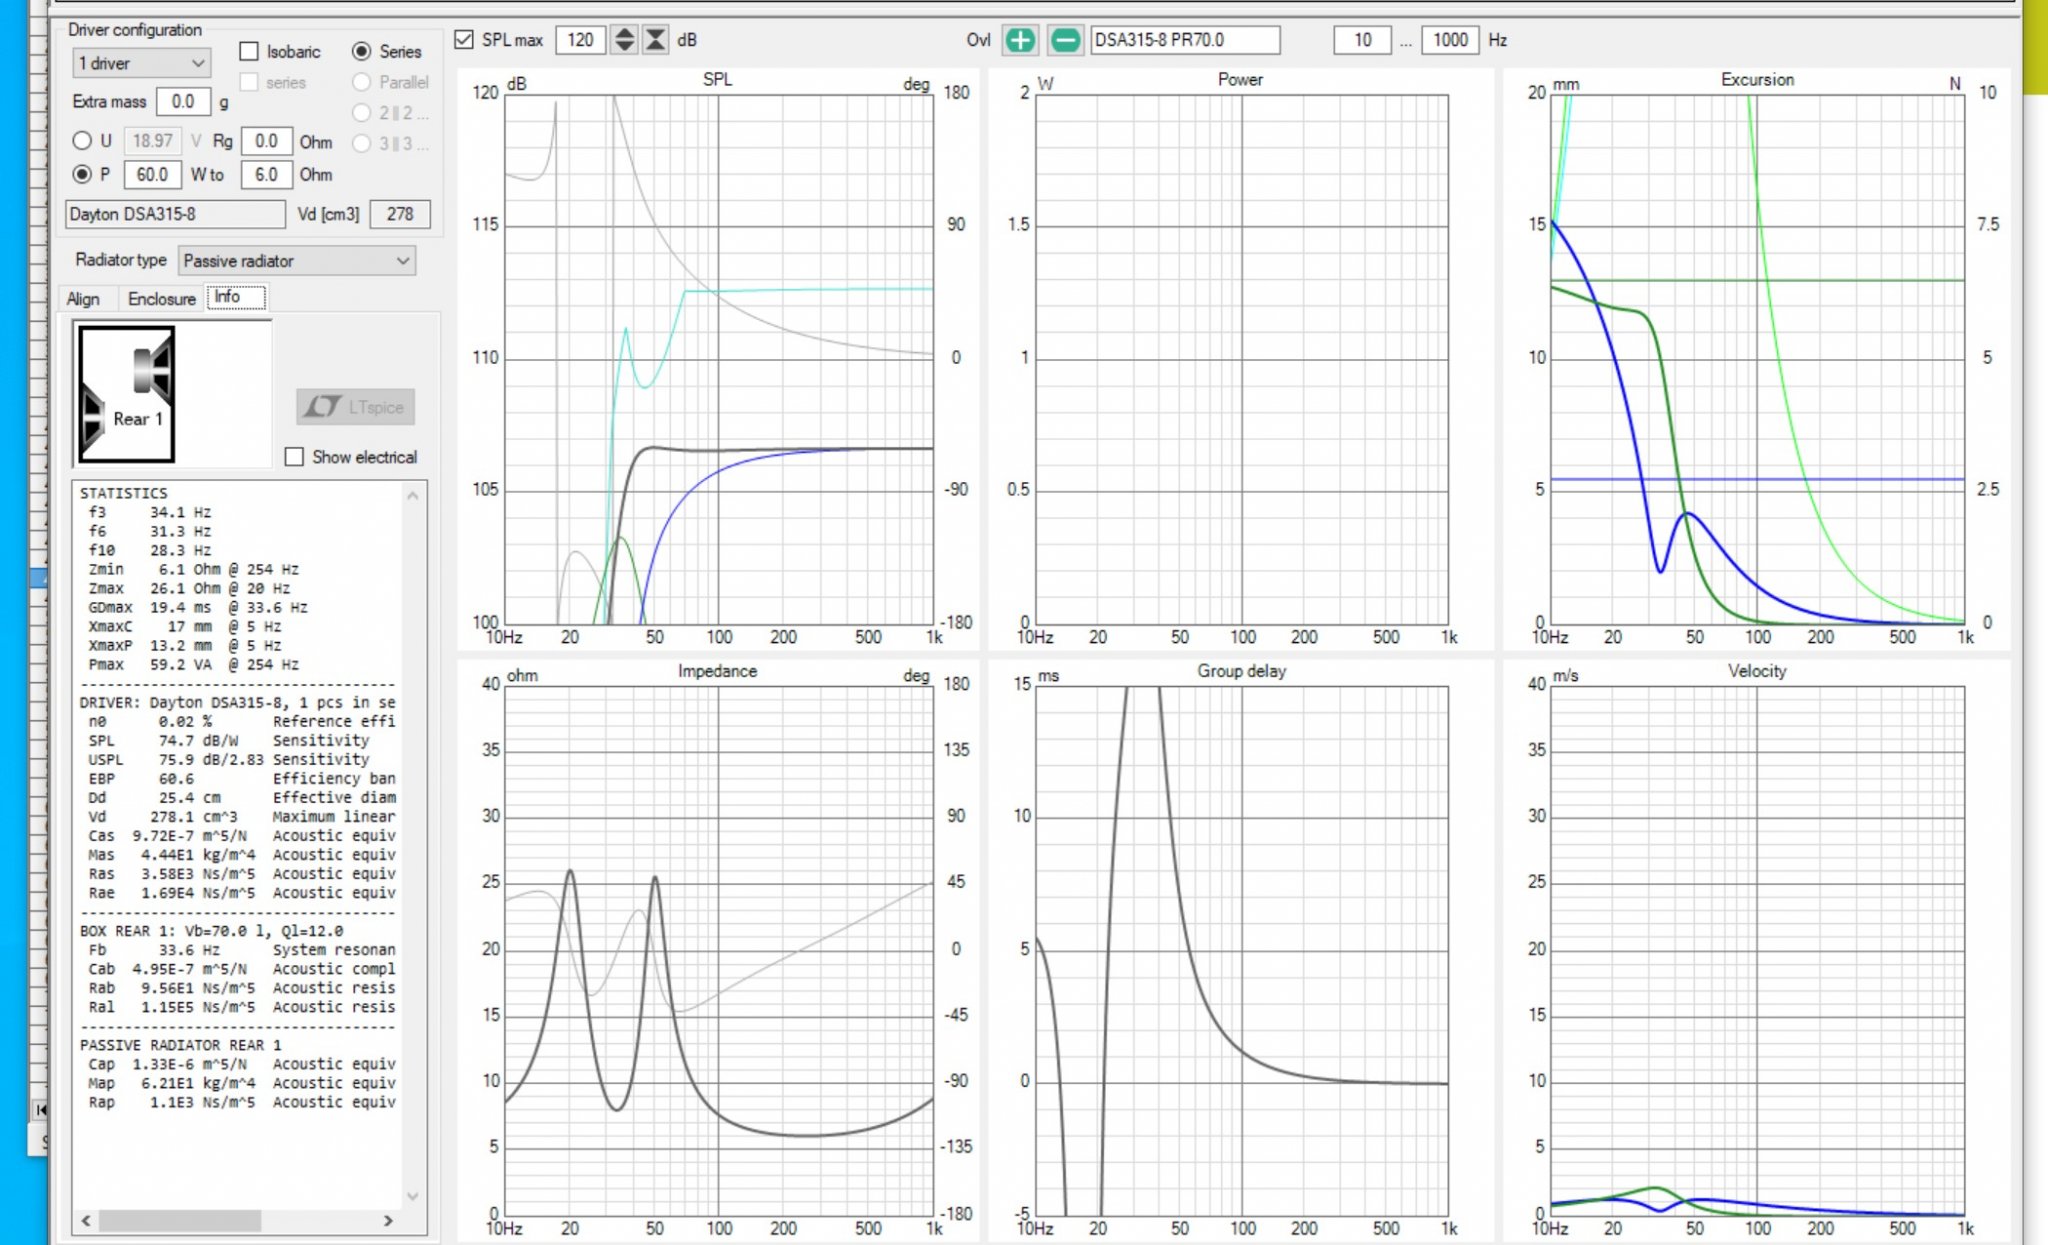
Task: Click the power 60.0 W input field
Action: click(152, 174)
